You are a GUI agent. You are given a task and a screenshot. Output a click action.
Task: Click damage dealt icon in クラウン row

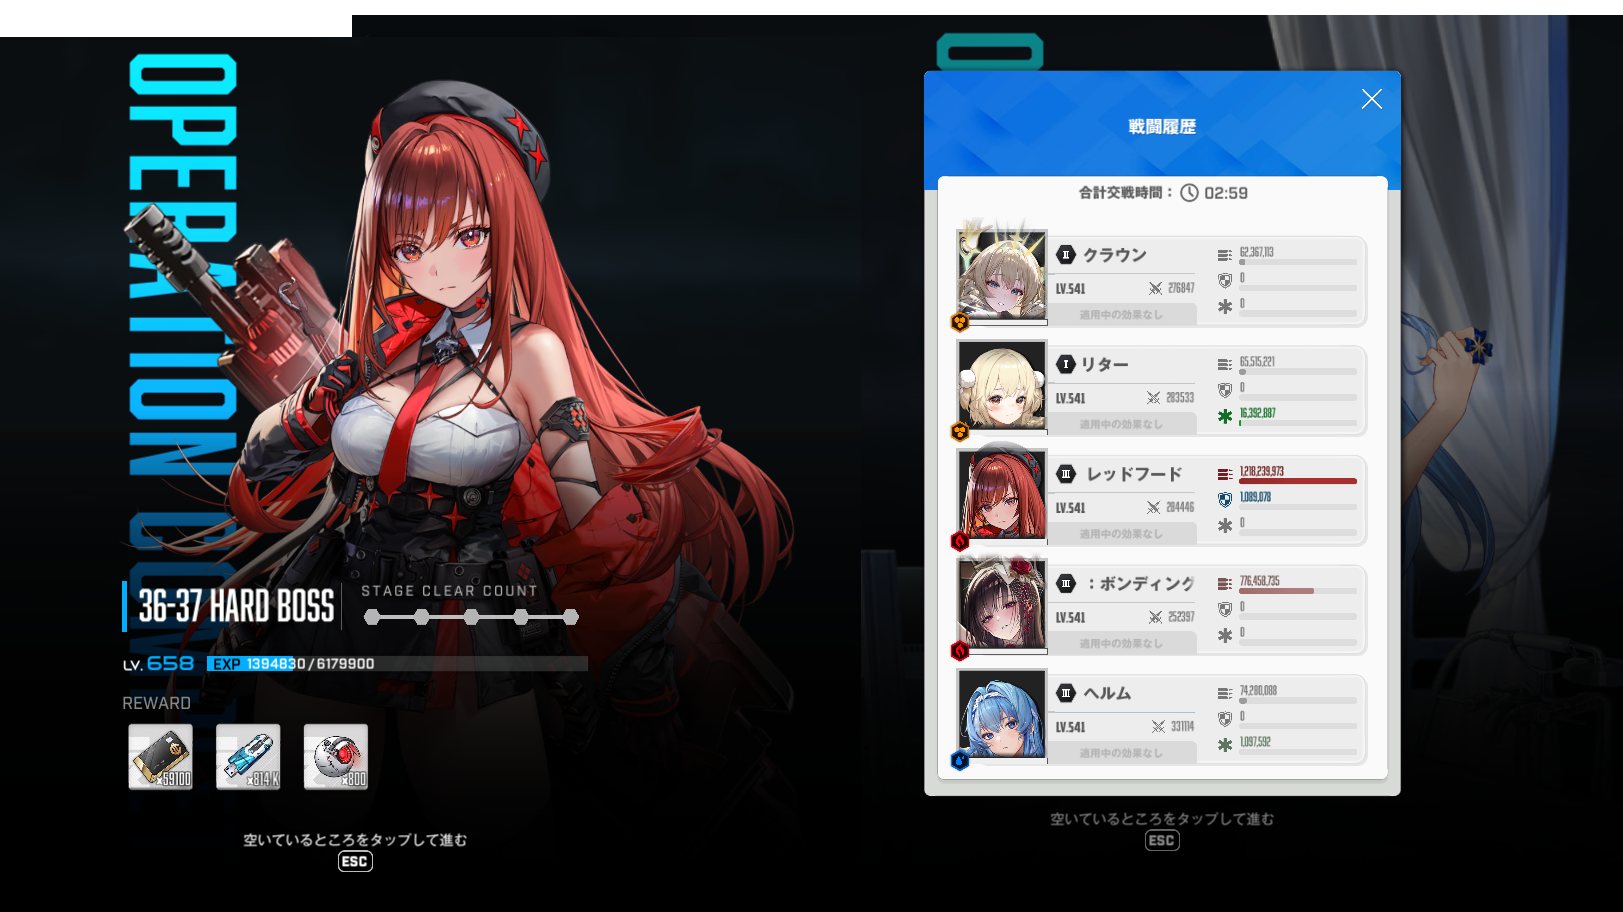coord(1225,256)
